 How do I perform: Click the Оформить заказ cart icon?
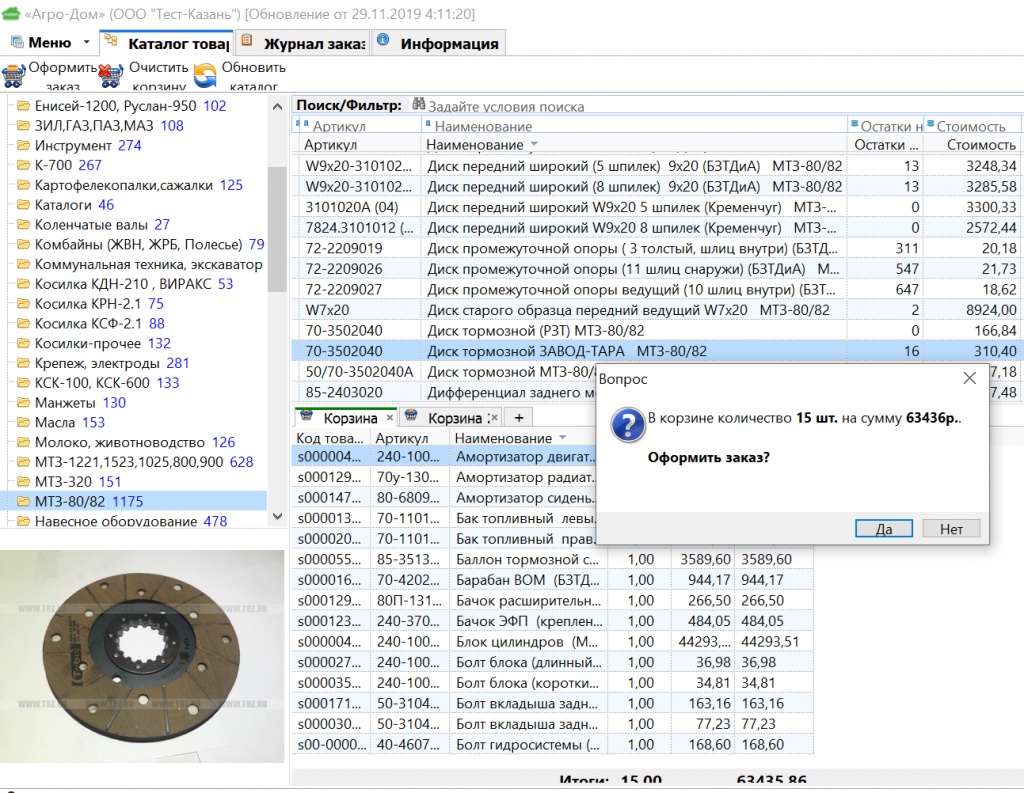click(x=13, y=74)
